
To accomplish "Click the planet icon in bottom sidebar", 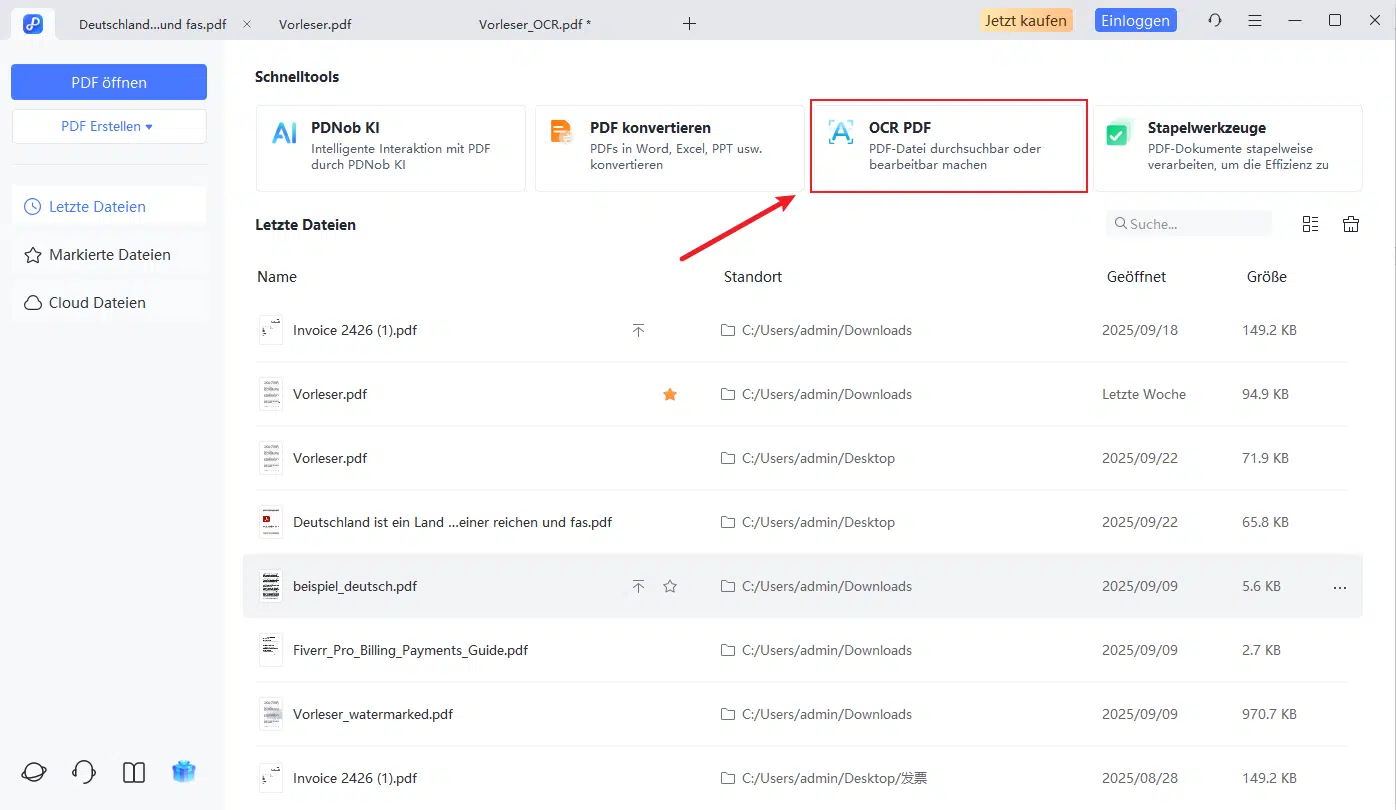I will coord(34,771).
